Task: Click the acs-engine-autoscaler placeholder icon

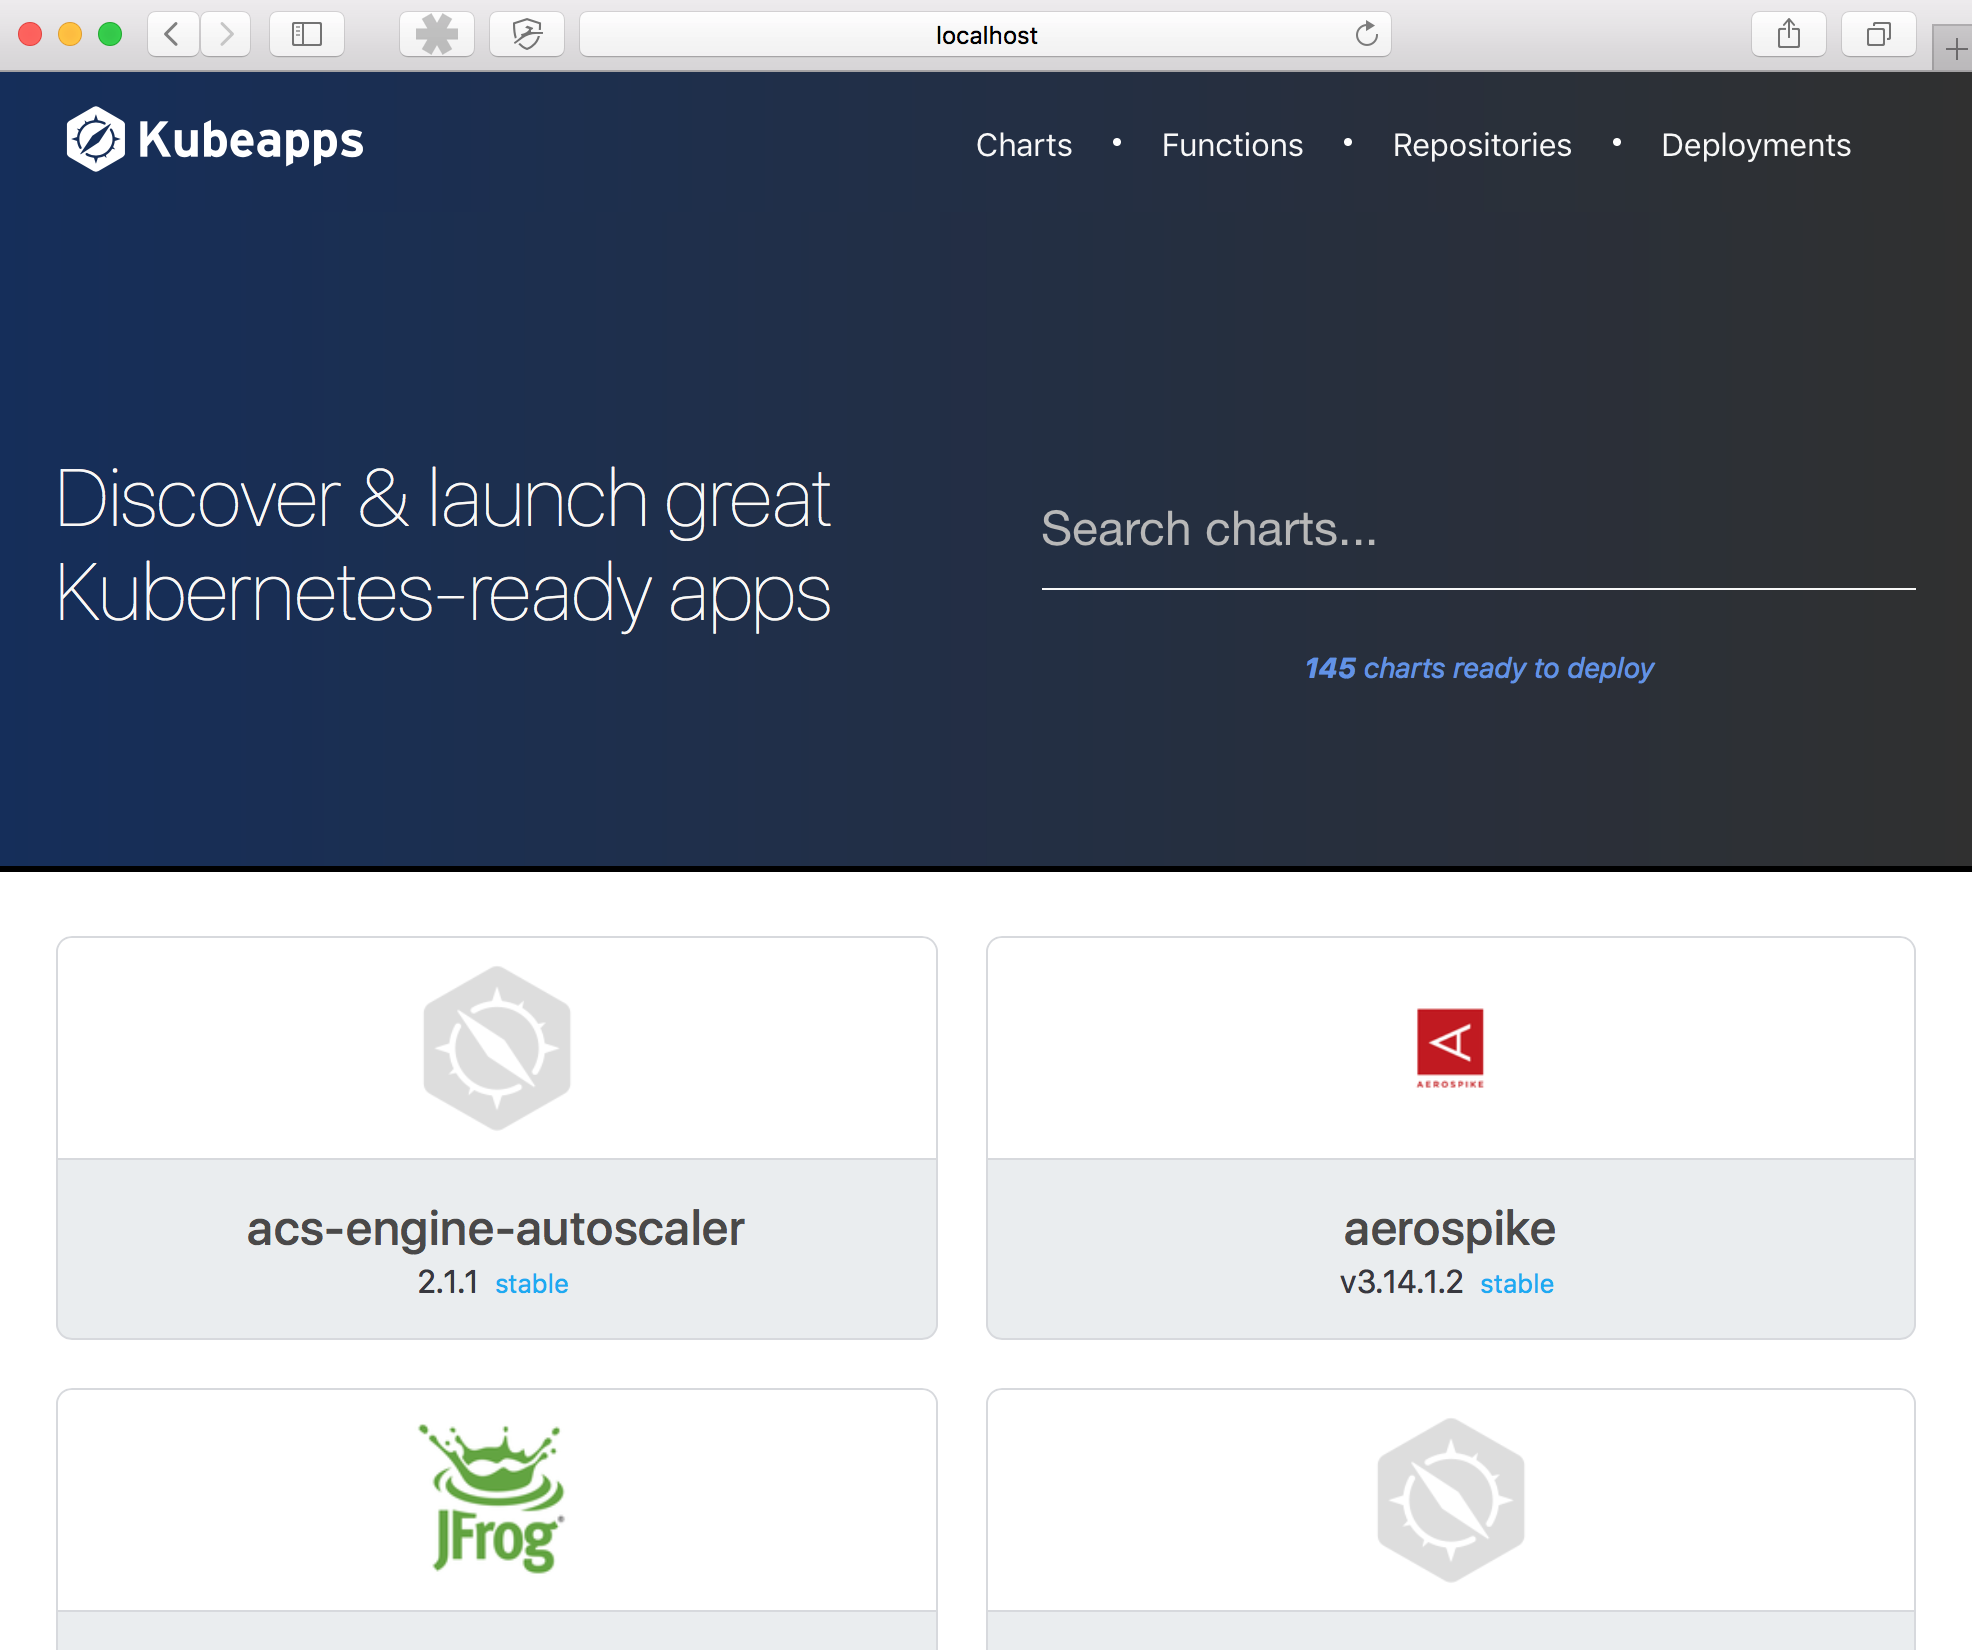Action: tap(497, 1048)
